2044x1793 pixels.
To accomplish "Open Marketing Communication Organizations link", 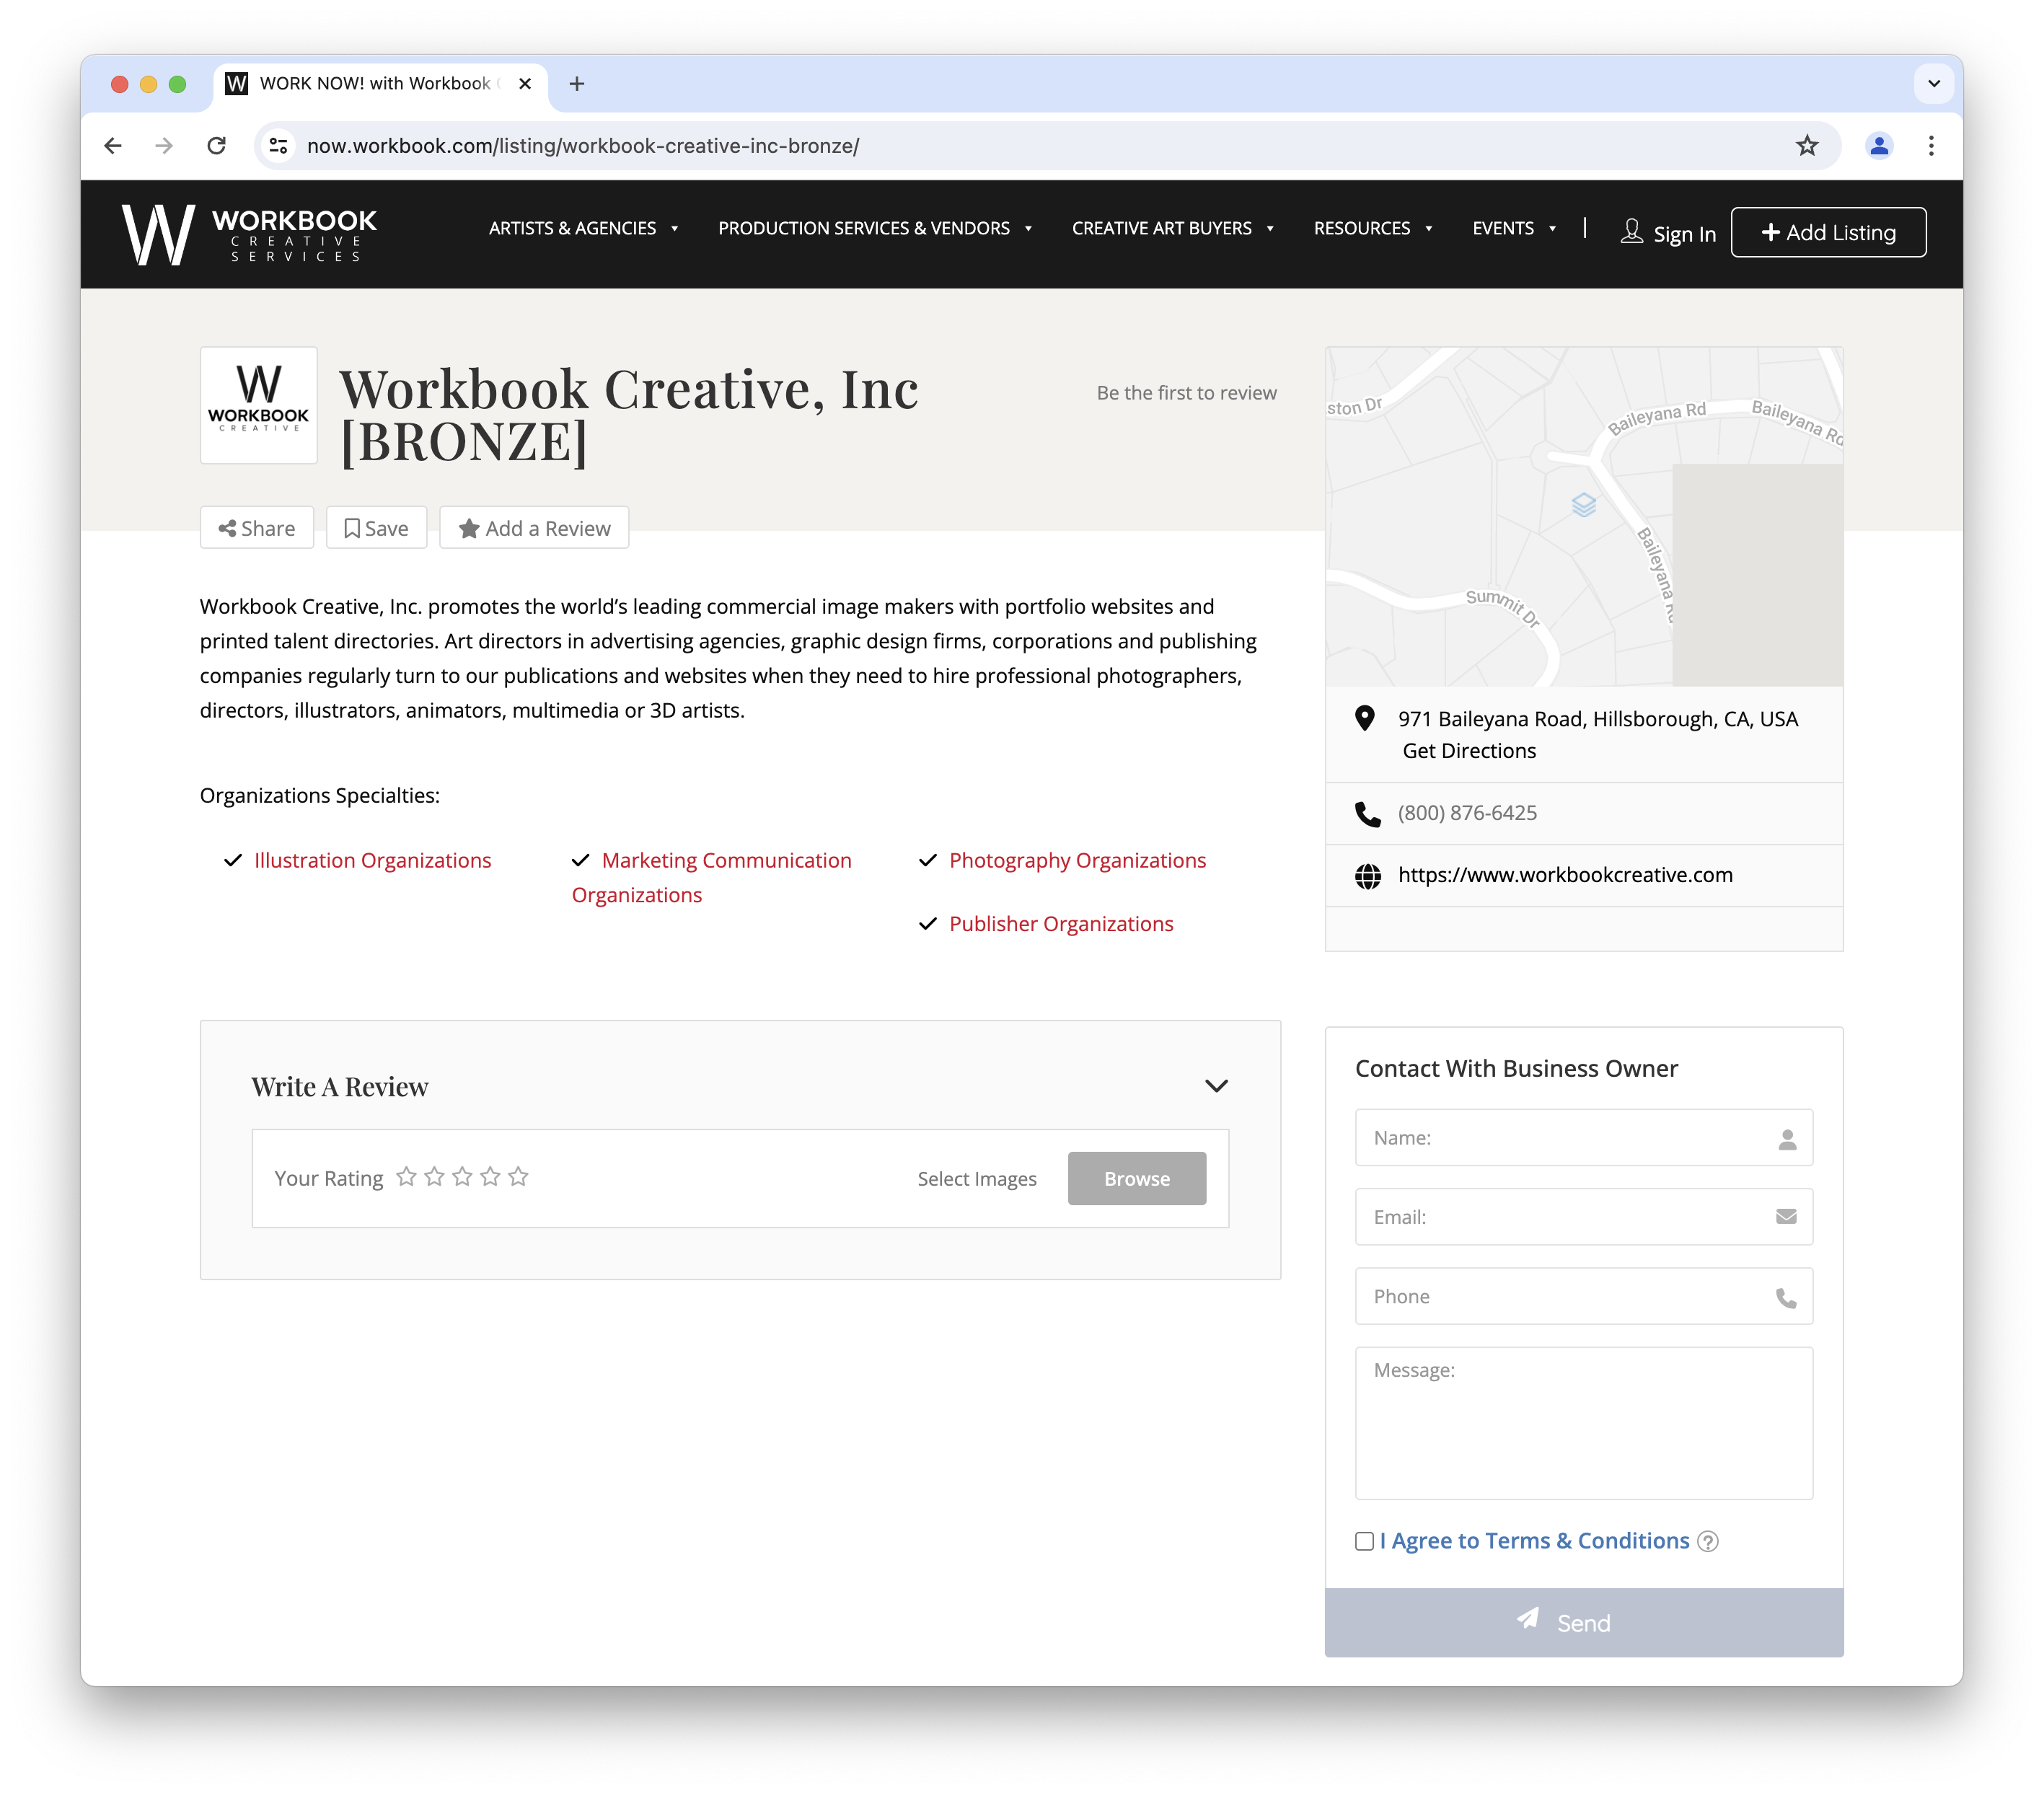I will pos(712,878).
